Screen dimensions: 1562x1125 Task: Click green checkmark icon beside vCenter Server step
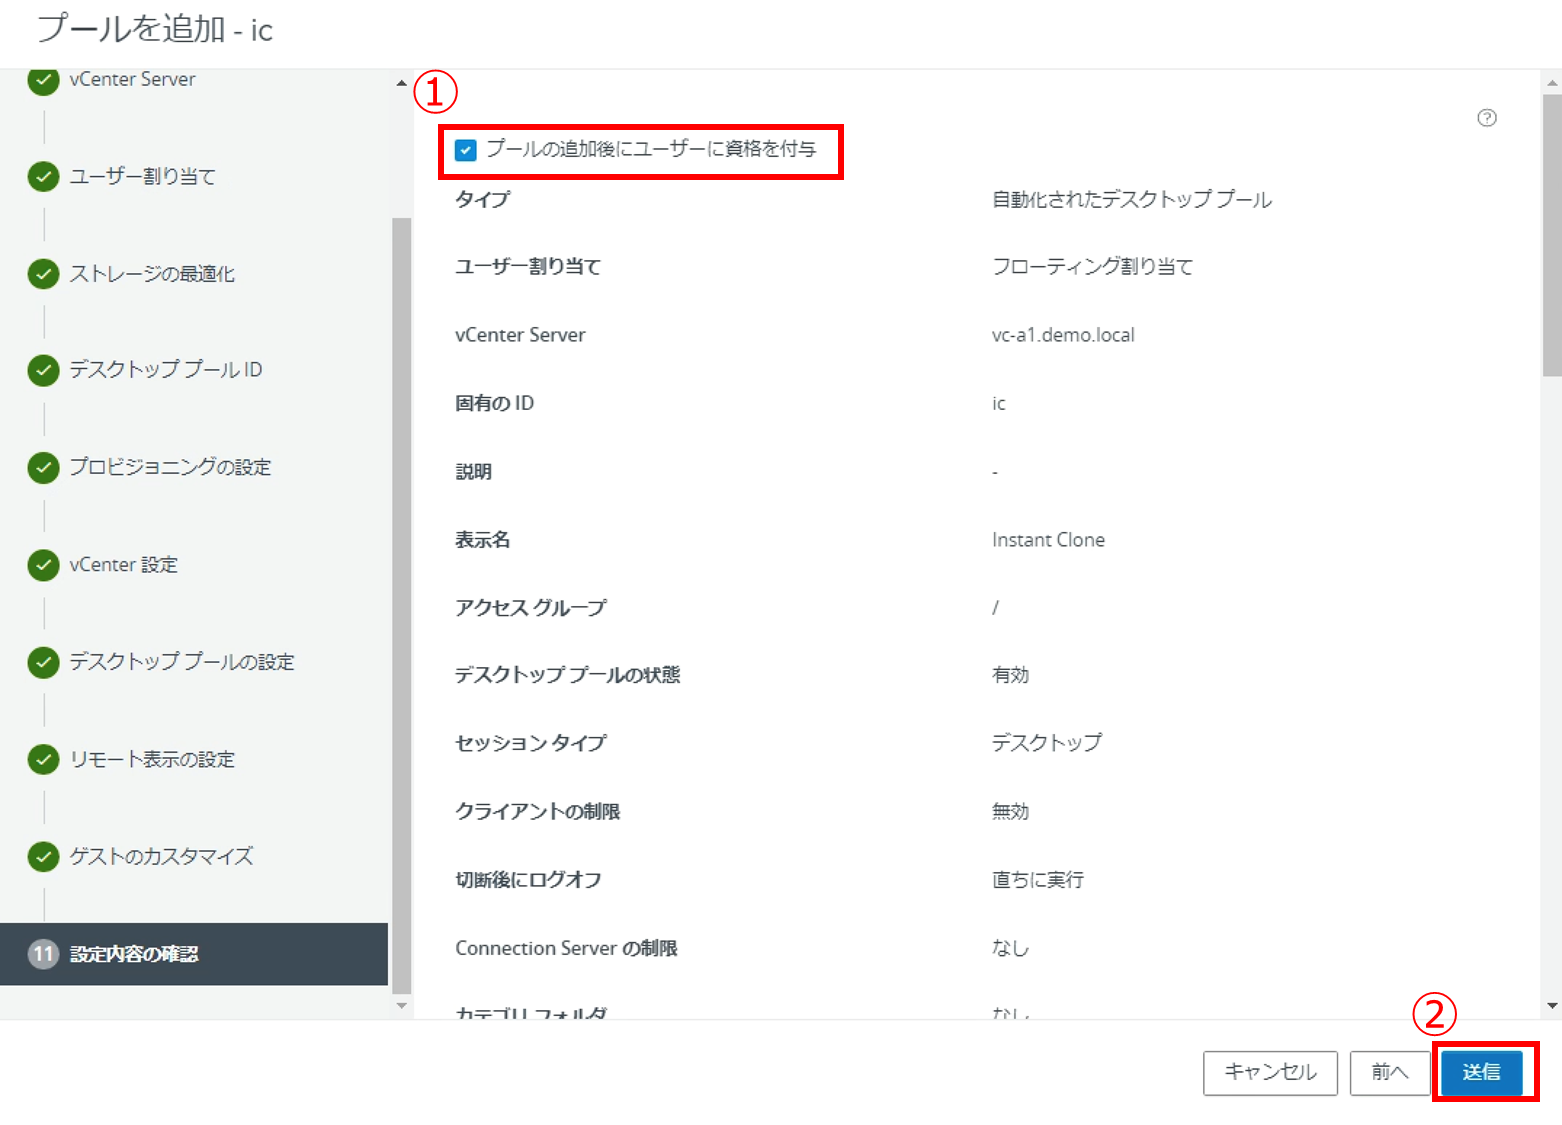[43, 81]
